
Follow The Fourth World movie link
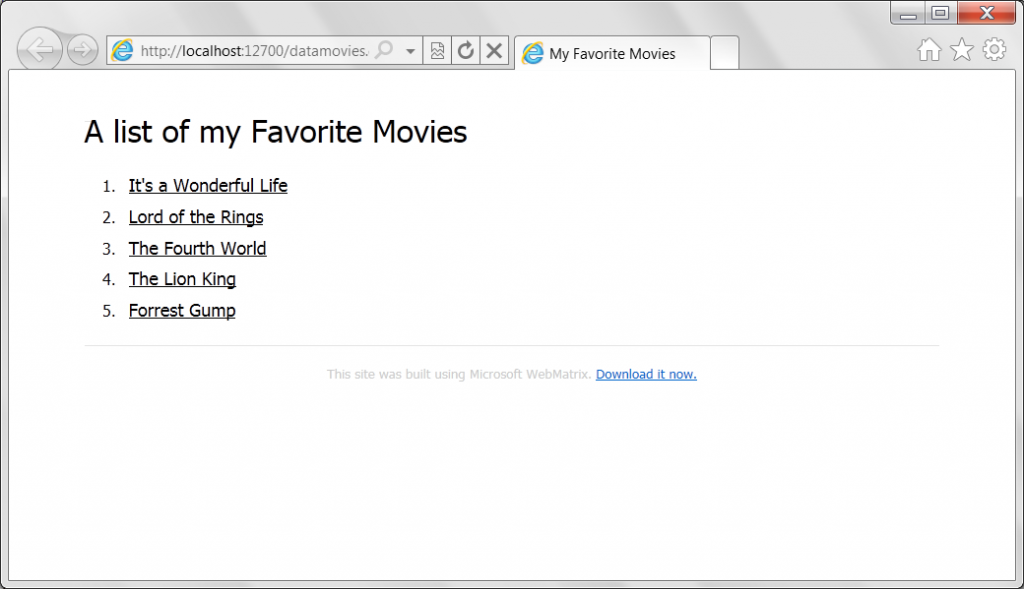point(197,249)
